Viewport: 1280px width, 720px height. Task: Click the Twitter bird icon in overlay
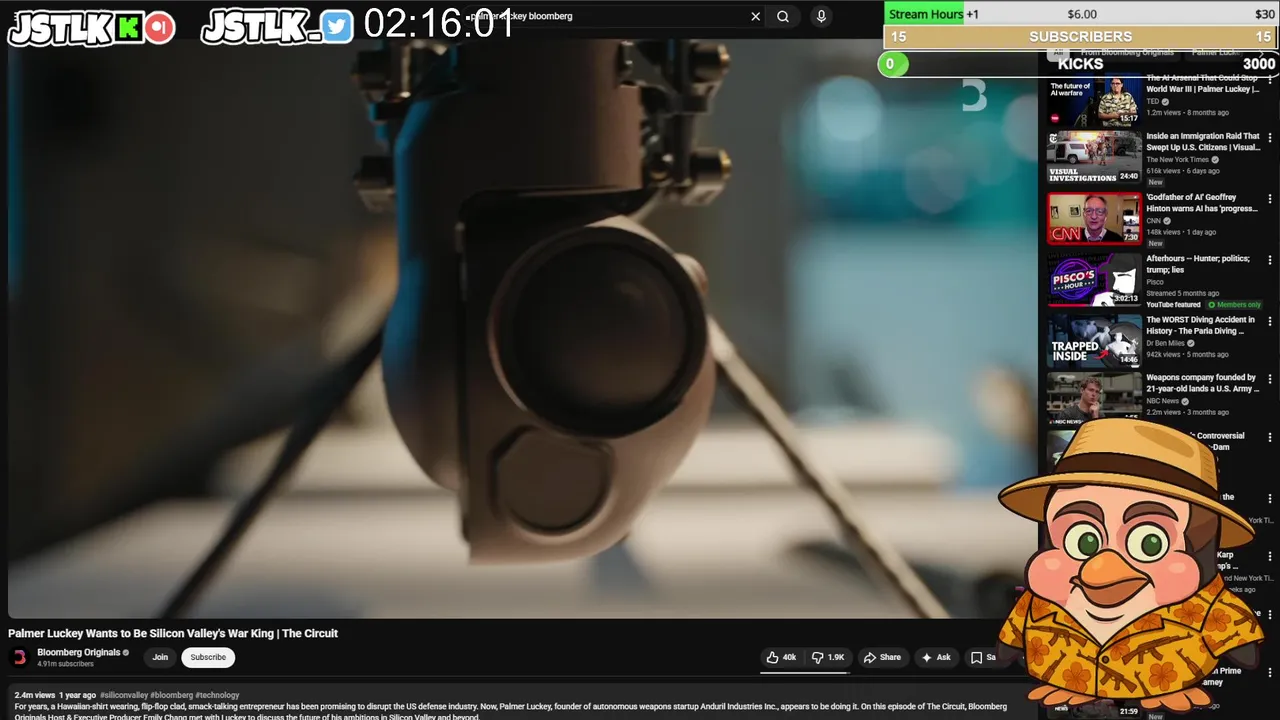pos(337,28)
